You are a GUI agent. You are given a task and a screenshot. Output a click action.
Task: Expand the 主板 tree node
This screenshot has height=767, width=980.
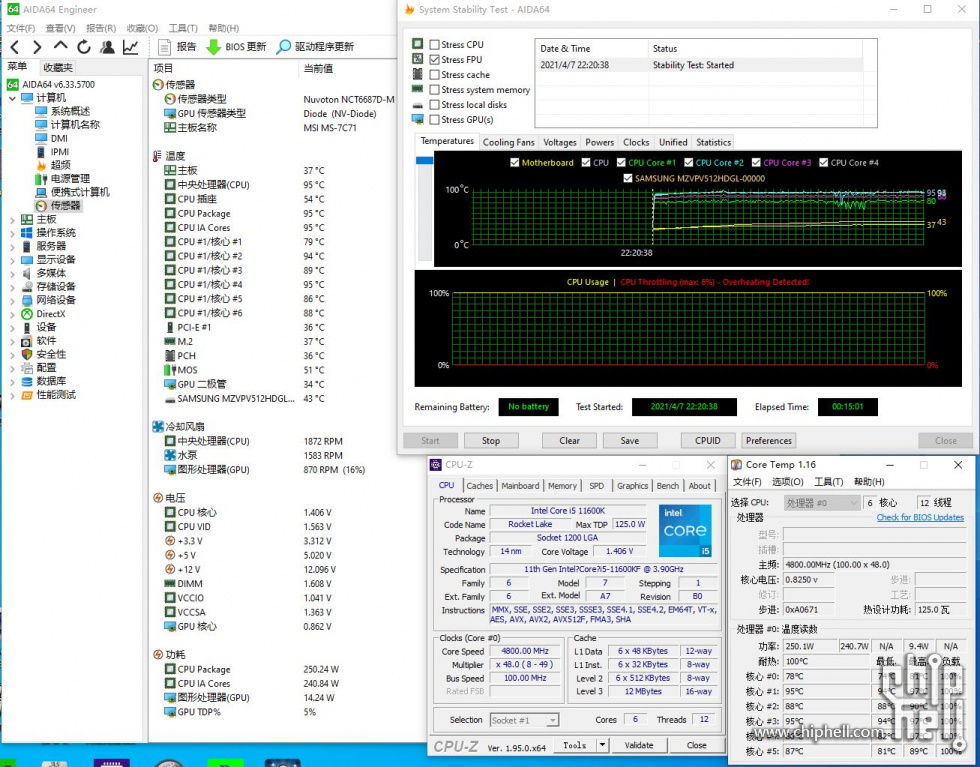[x=12, y=219]
